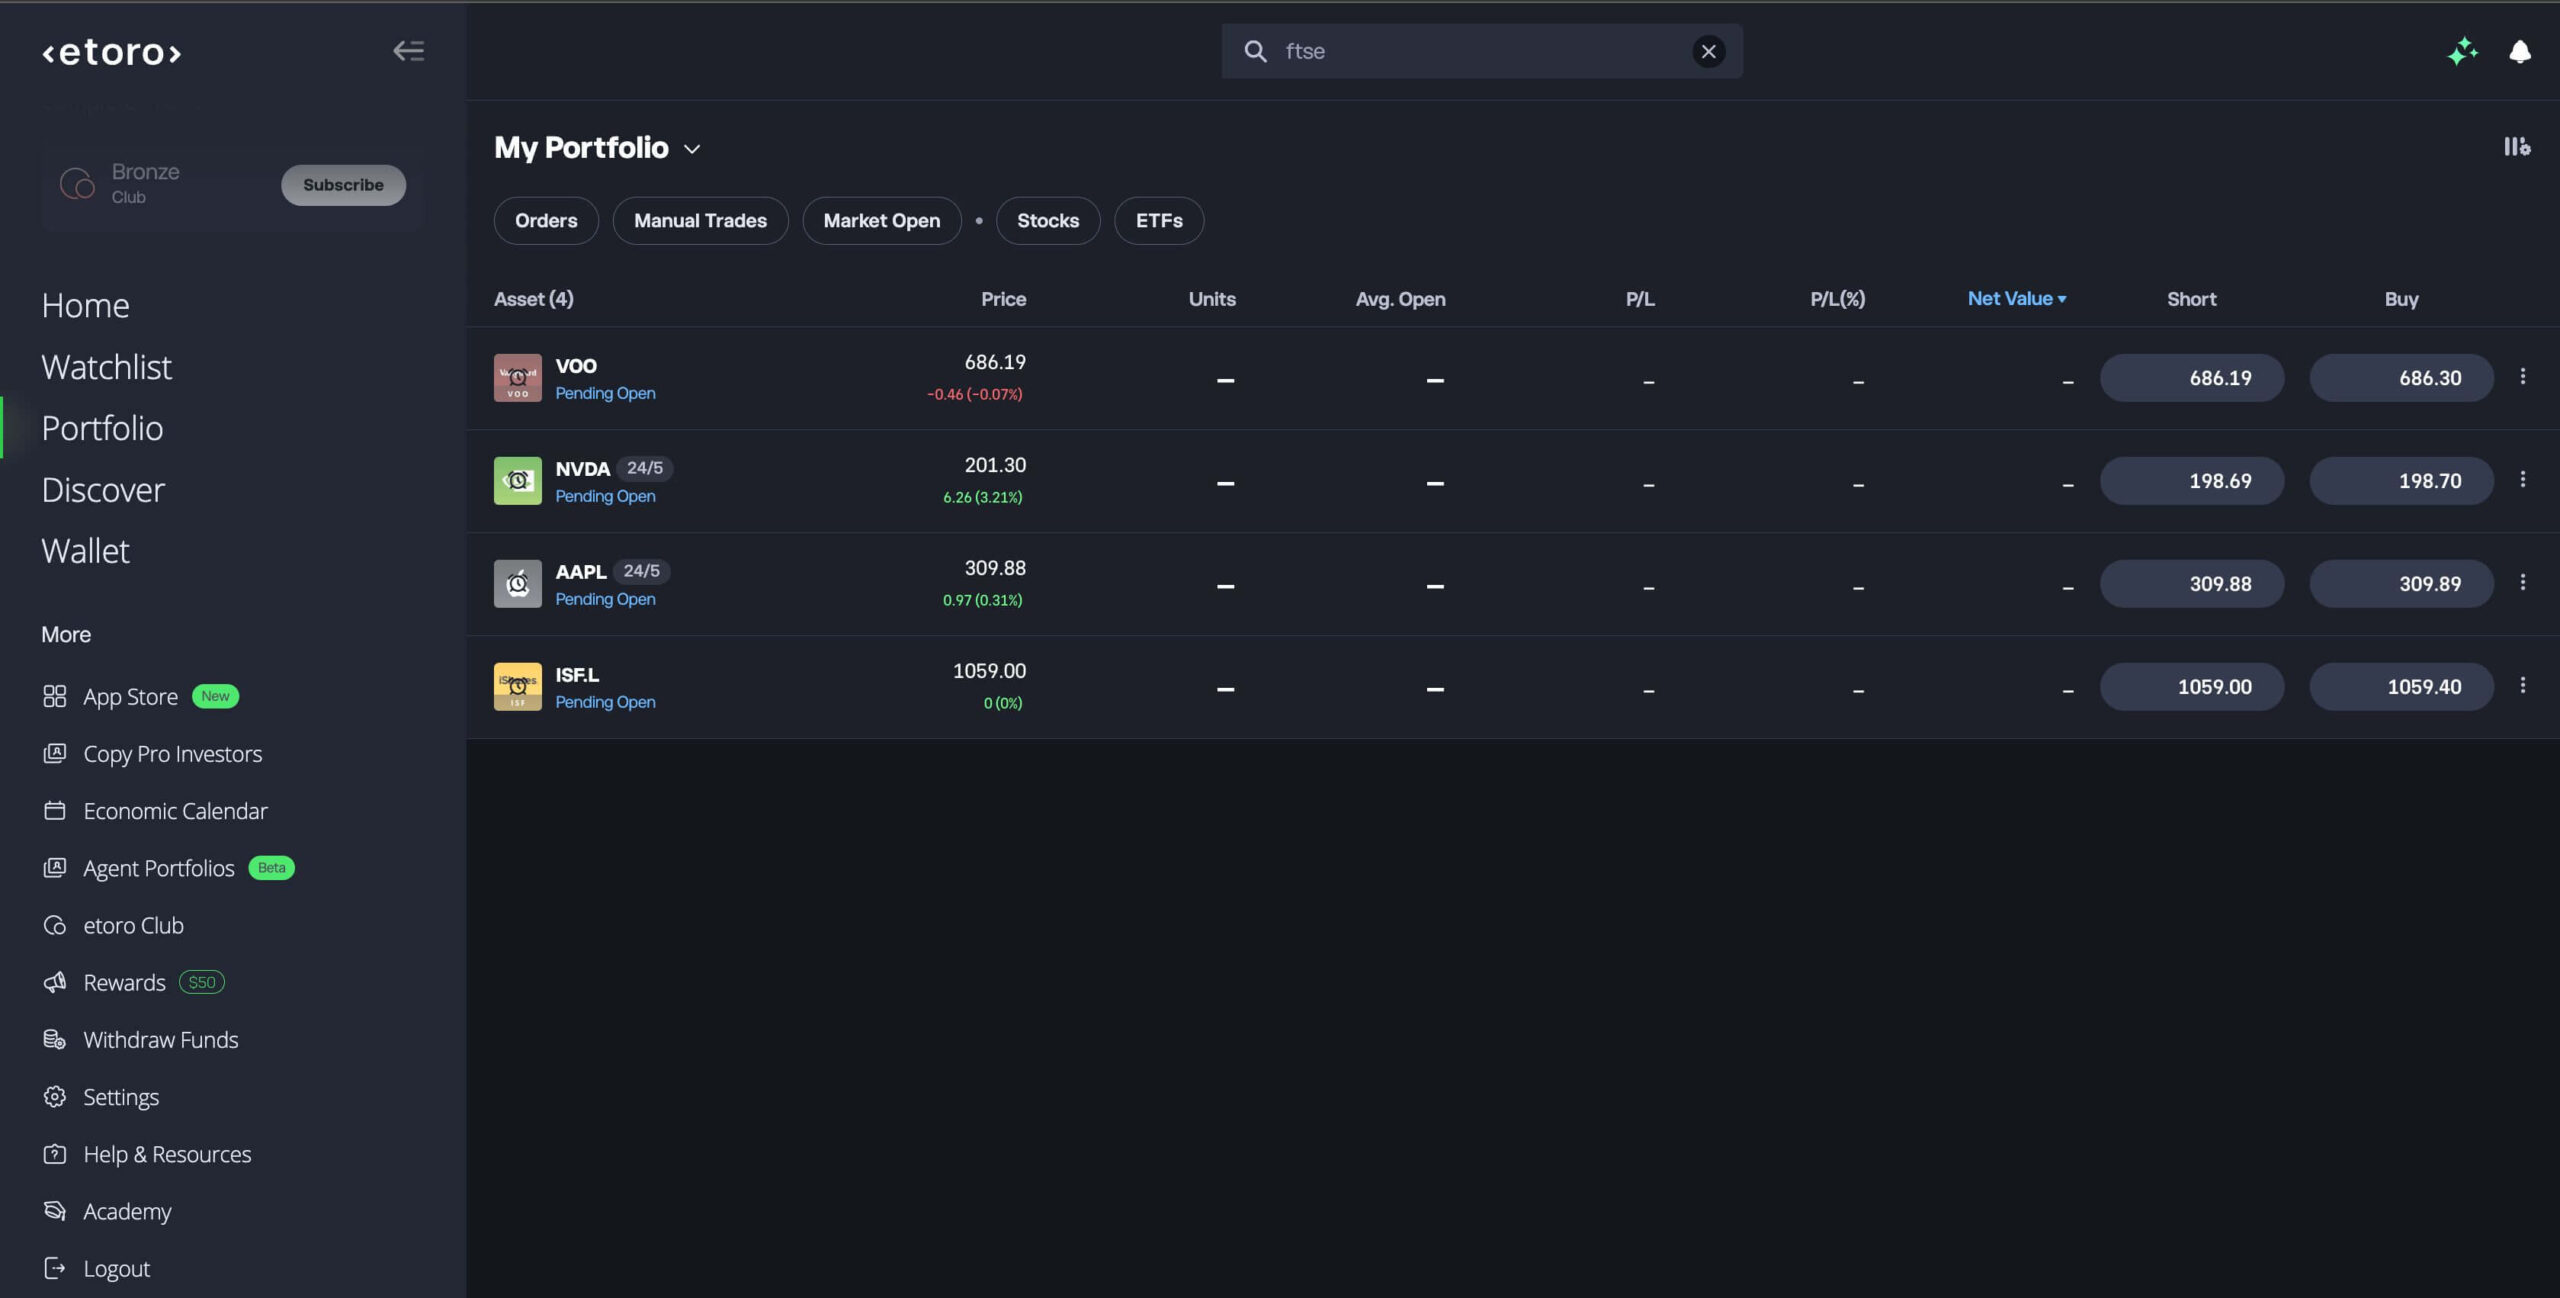Image resolution: width=2560 pixels, height=1298 pixels.
Task: Short ISF.L at 1059.00
Action: point(2191,687)
